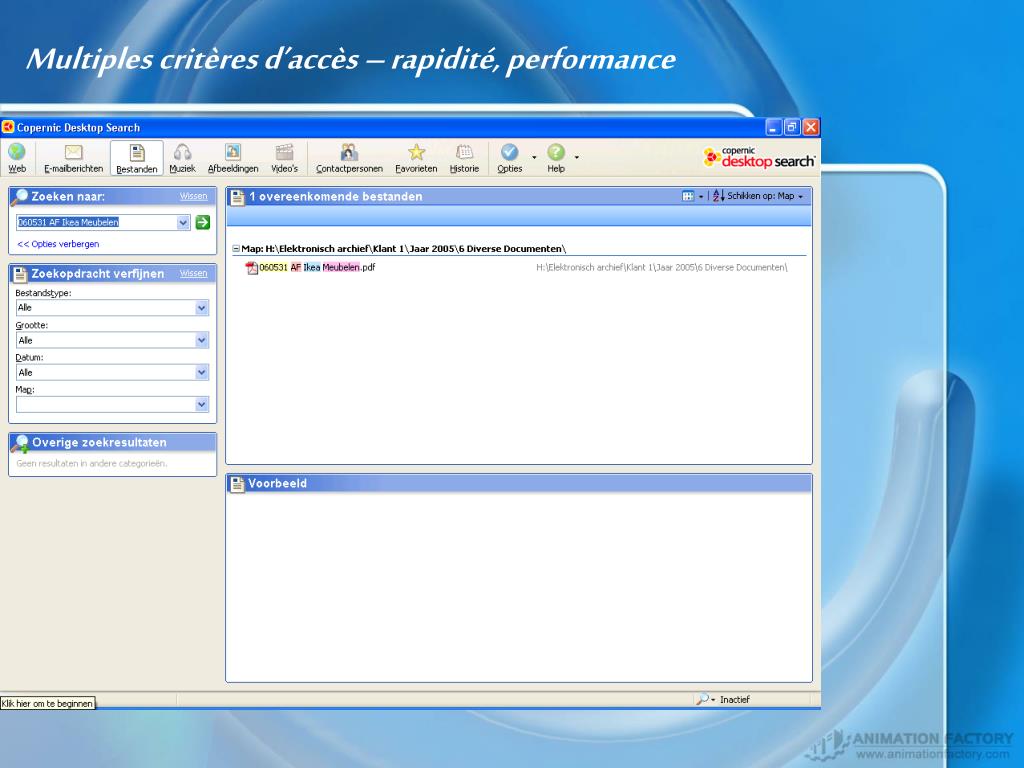Click the Voorbeeld preview panel header
Image resolution: width=1024 pixels, height=768 pixels.
pyautogui.click(x=519, y=483)
